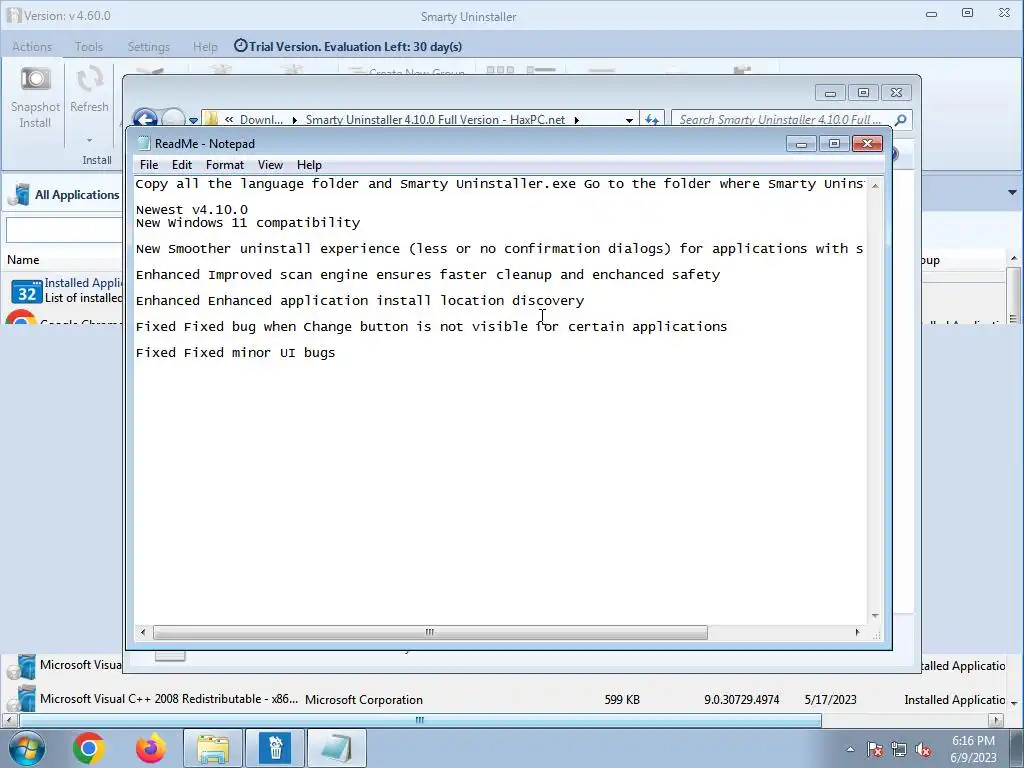The image size is (1024, 768).
Task: Switch to Smarty Uninstaller taskbar button
Action: tap(275, 748)
